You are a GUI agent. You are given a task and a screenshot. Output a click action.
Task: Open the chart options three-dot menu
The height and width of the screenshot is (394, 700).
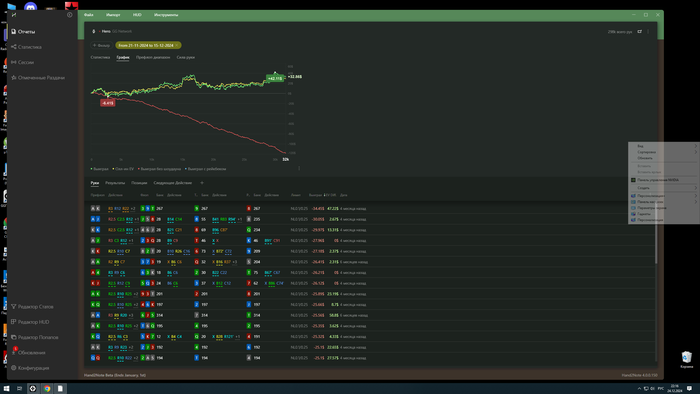coord(299,168)
